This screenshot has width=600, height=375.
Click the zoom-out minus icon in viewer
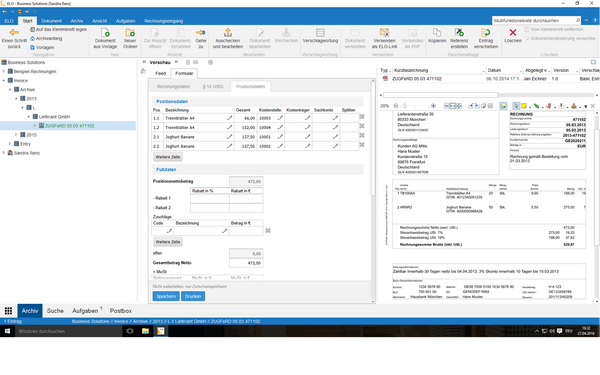click(x=396, y=106)
